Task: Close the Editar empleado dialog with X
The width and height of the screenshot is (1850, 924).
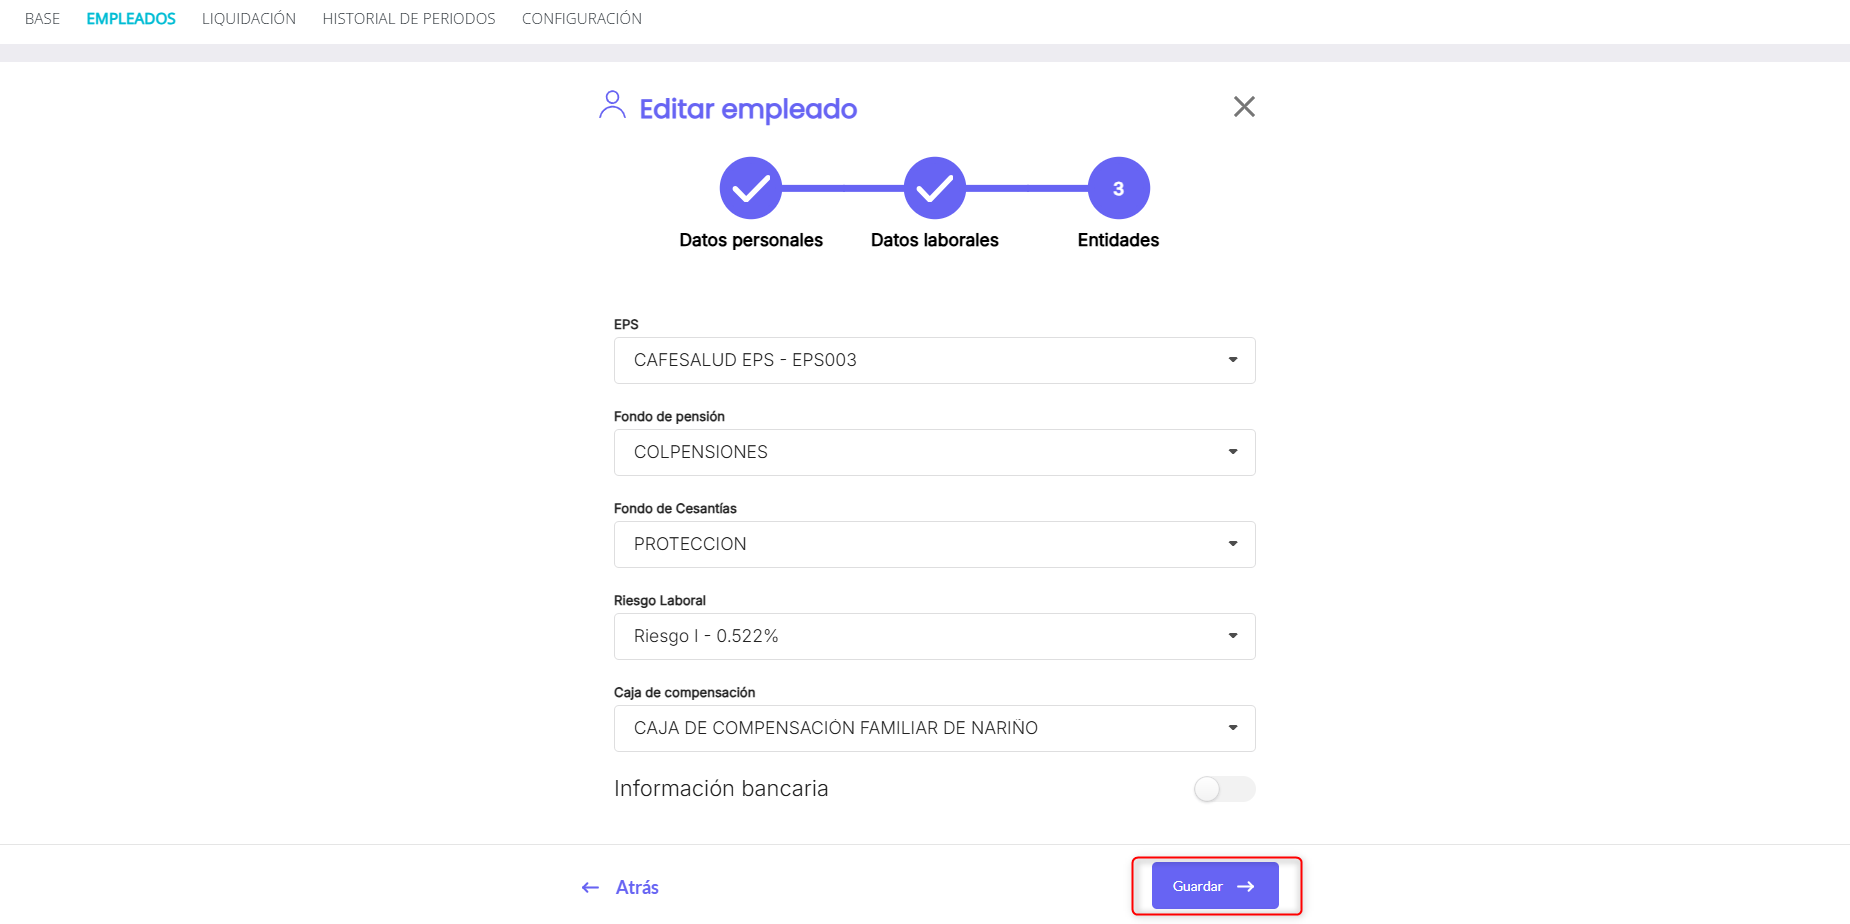Action: (1244, 107)
